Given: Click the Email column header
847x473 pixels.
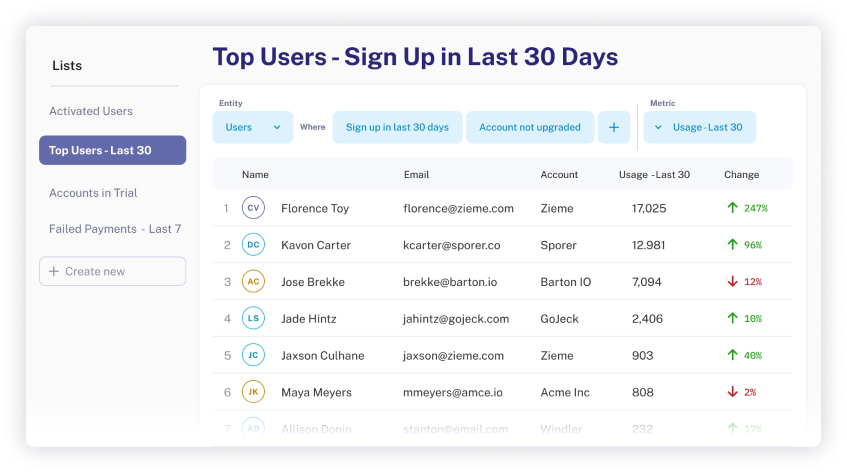Looking at the screenshot, I should (416, 174).
